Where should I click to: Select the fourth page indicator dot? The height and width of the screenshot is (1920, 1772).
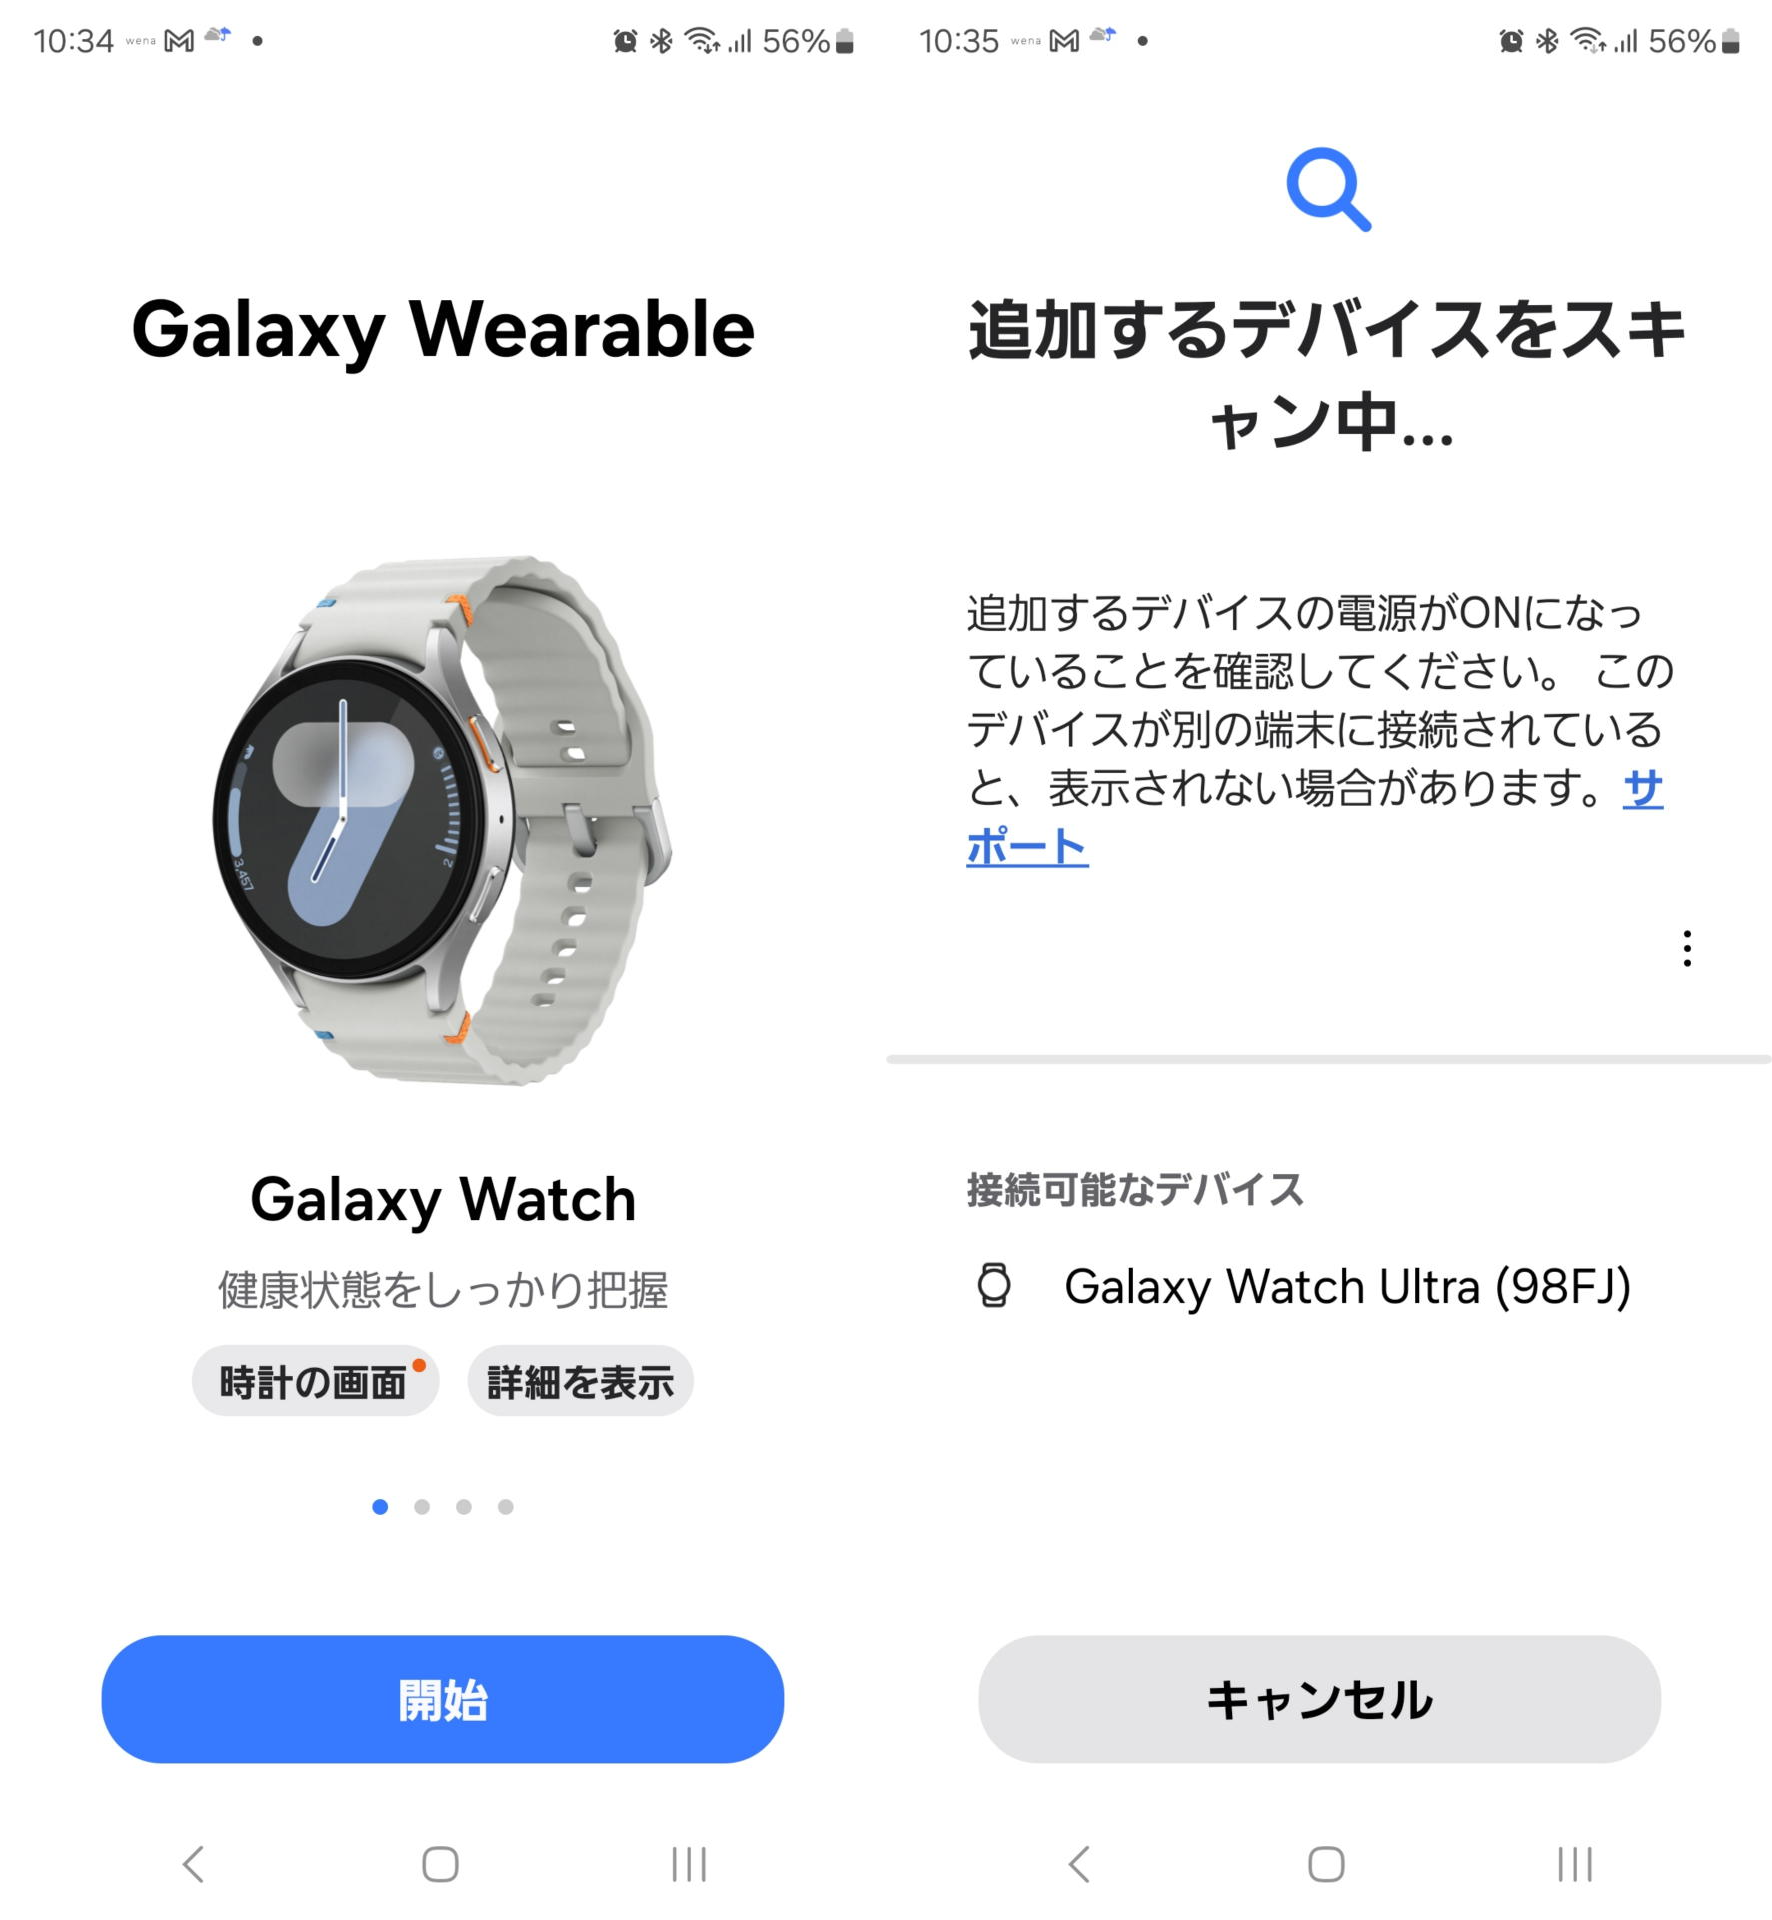506,1507
